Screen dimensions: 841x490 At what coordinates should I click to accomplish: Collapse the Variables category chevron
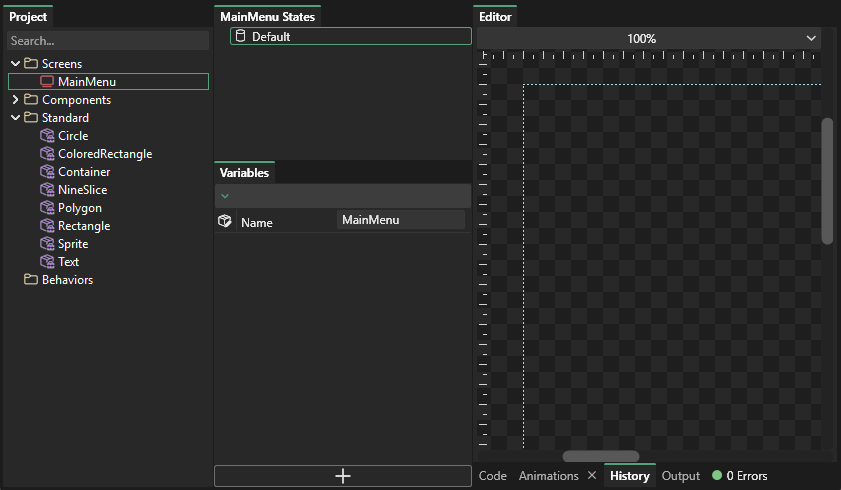225,196
